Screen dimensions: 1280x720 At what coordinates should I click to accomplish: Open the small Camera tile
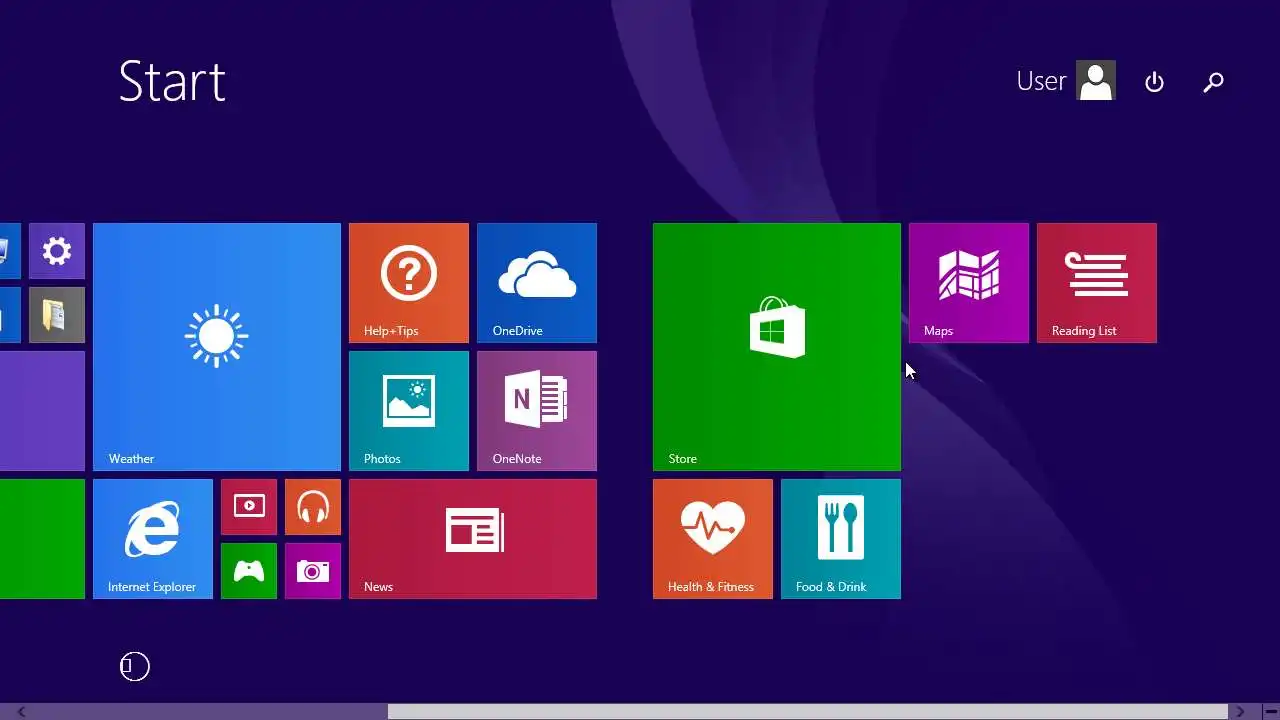pos(313,571)
